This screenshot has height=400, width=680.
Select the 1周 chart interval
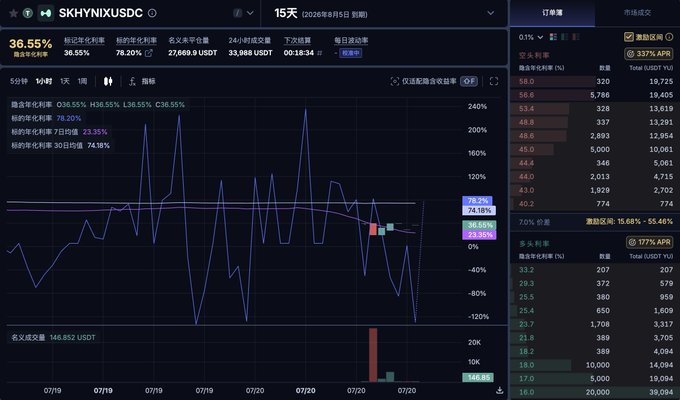click(x=82, y=81)
